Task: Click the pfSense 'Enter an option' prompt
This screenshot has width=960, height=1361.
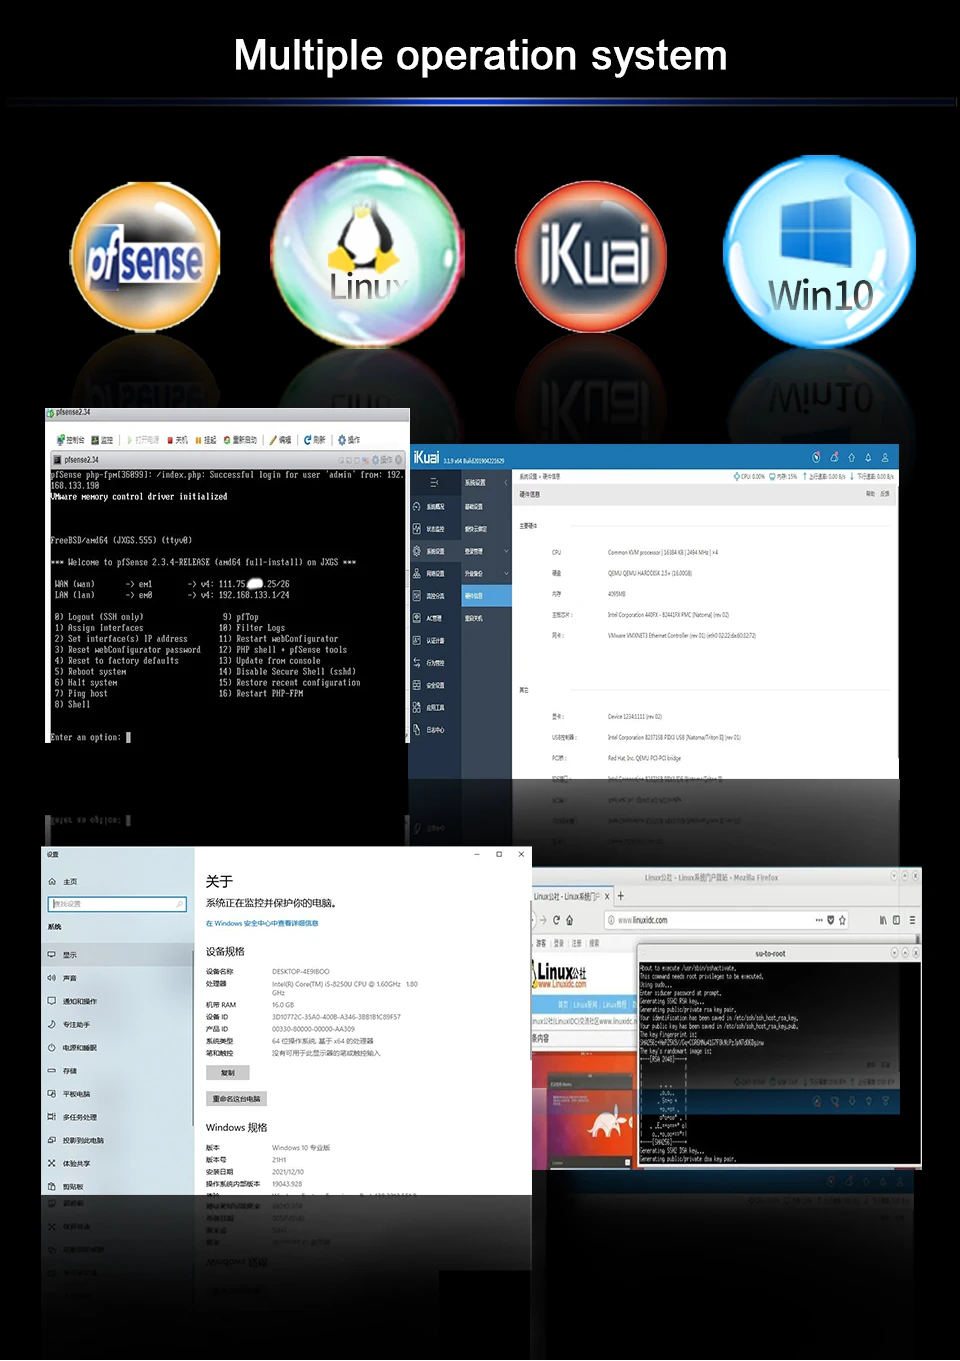Action: click(91, 737)
